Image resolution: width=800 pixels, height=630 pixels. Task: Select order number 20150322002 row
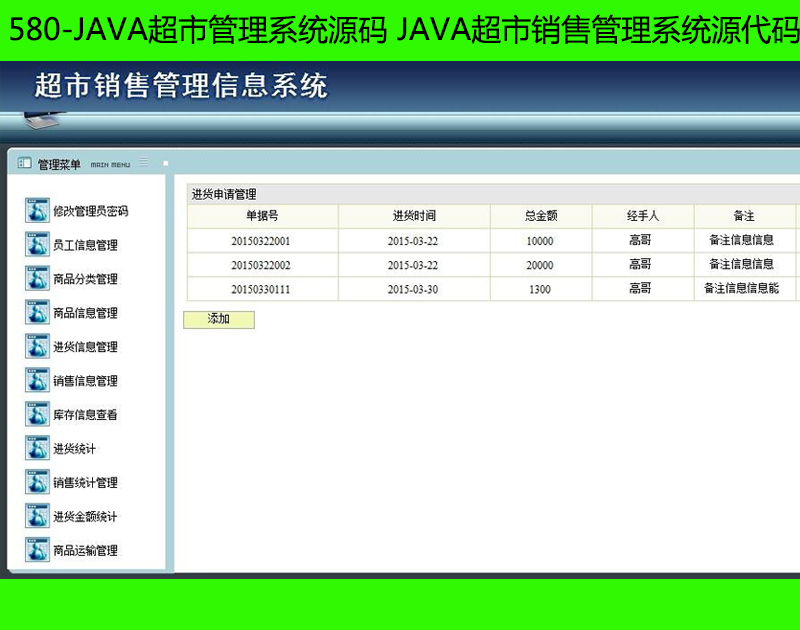(x=261, y=265)
